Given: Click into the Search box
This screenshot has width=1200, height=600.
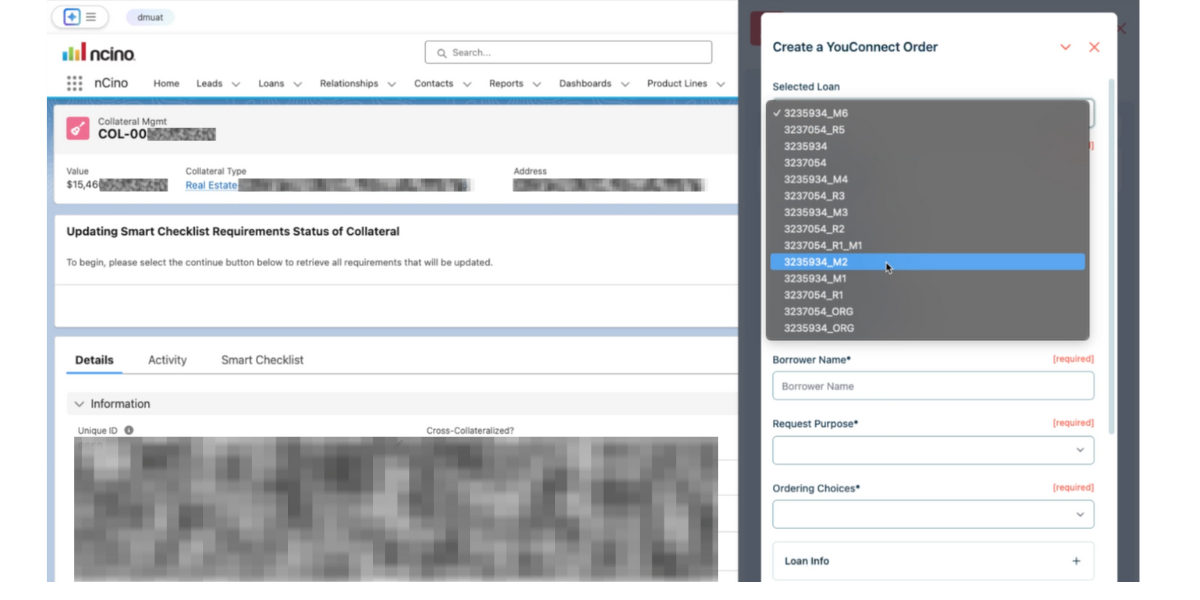Looking at the screenshot, I should coord(568,52).
